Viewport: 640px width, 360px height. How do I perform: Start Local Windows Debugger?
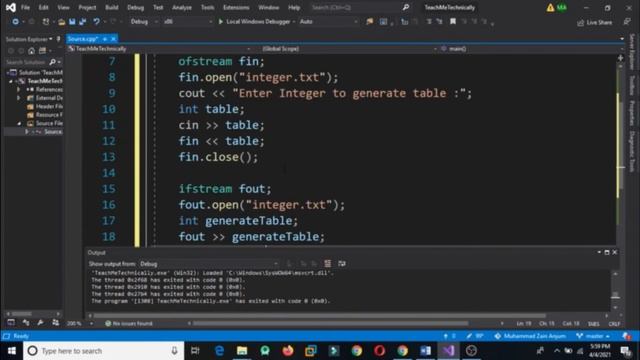coord(255,22)
